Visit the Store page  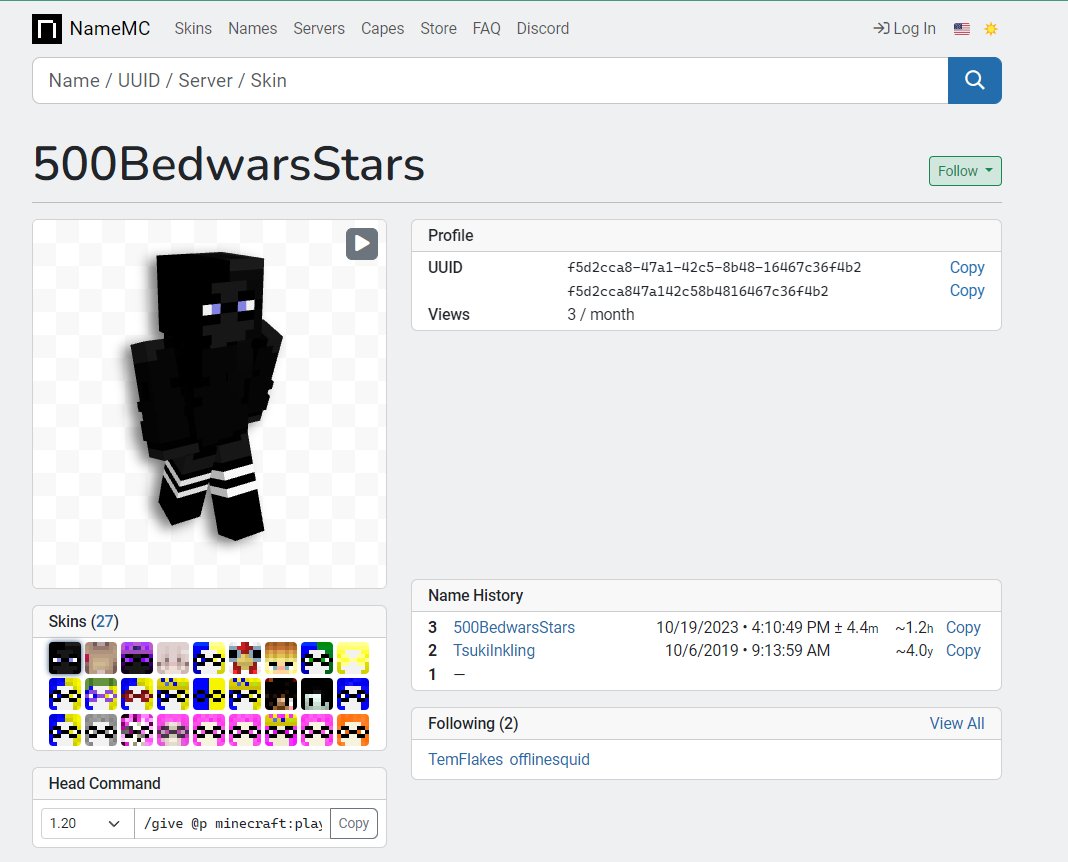pyautogui.click(x=438, y=29)
